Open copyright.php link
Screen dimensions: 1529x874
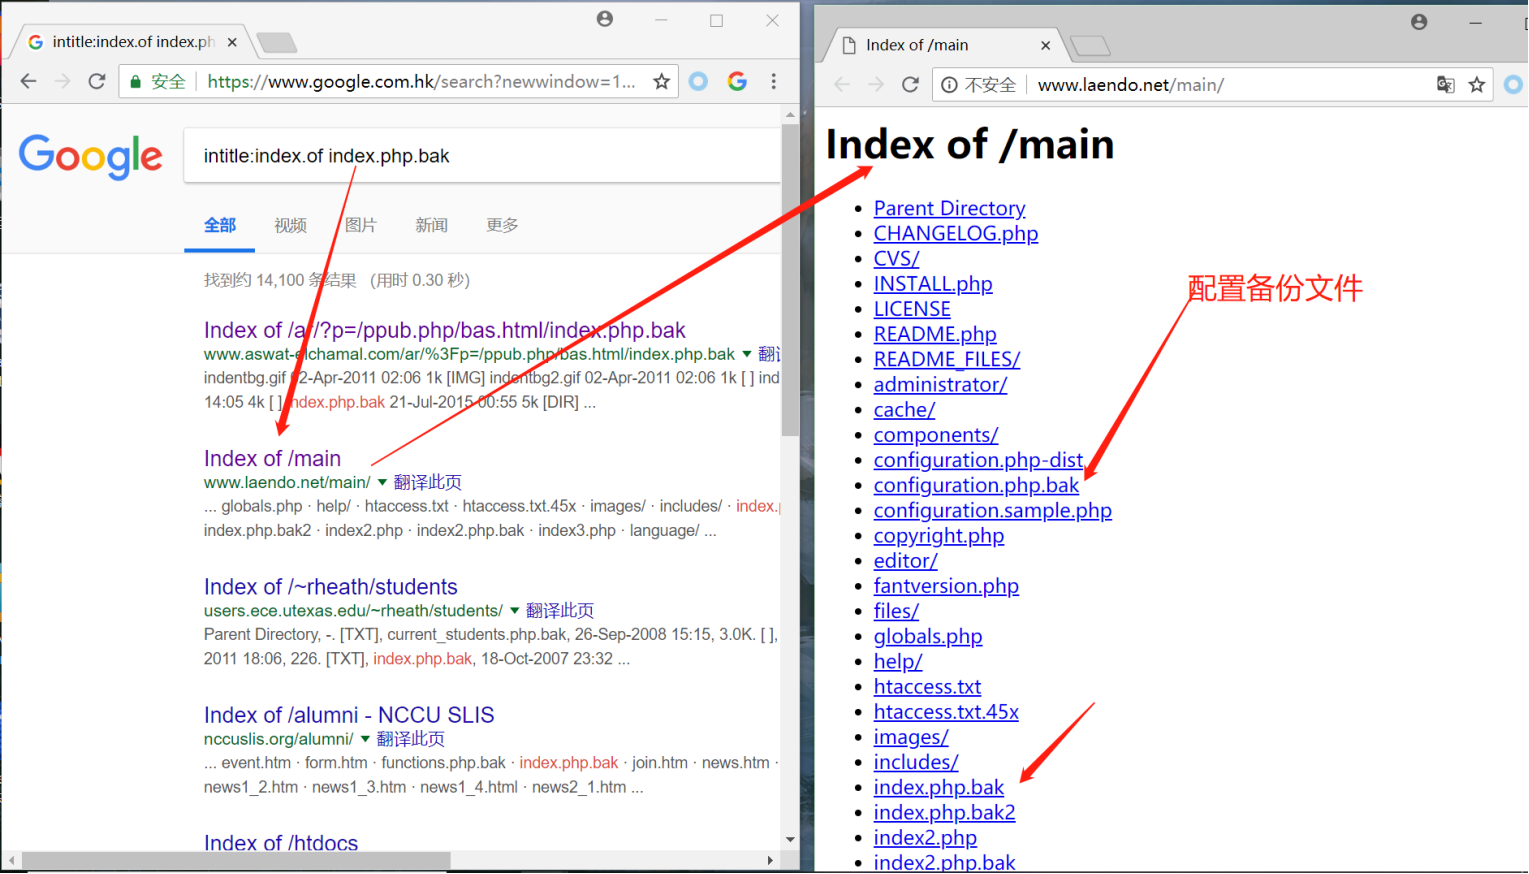coord(939,536)
